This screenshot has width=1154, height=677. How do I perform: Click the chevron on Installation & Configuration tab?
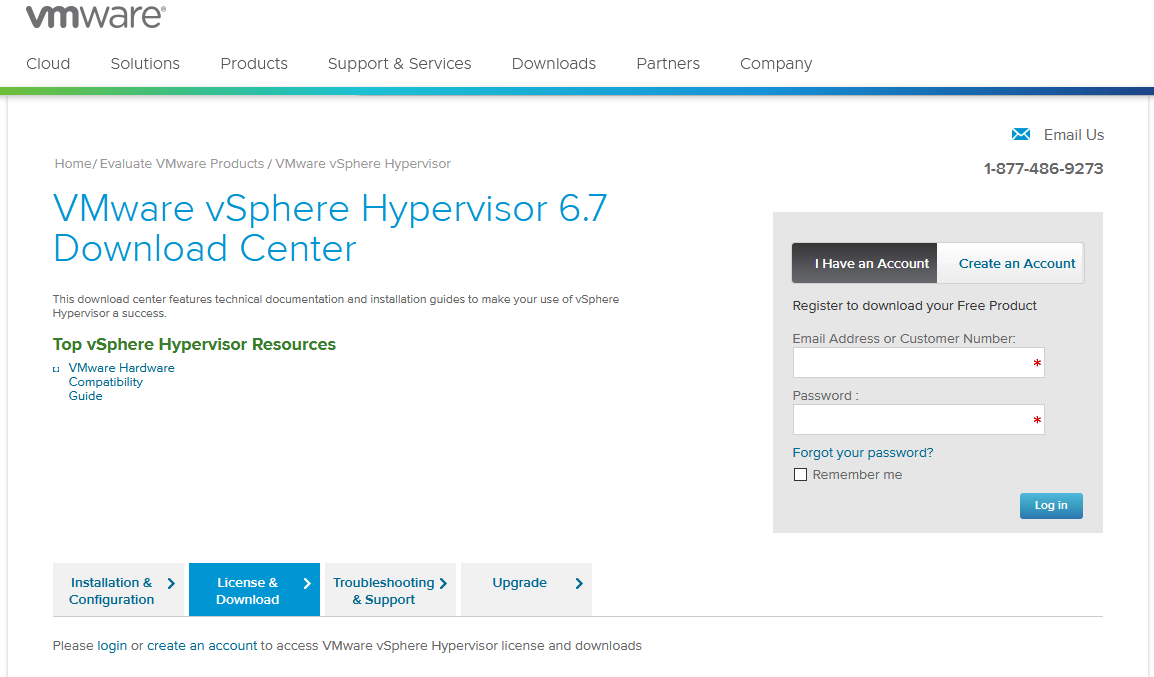(x=171, y=584)
